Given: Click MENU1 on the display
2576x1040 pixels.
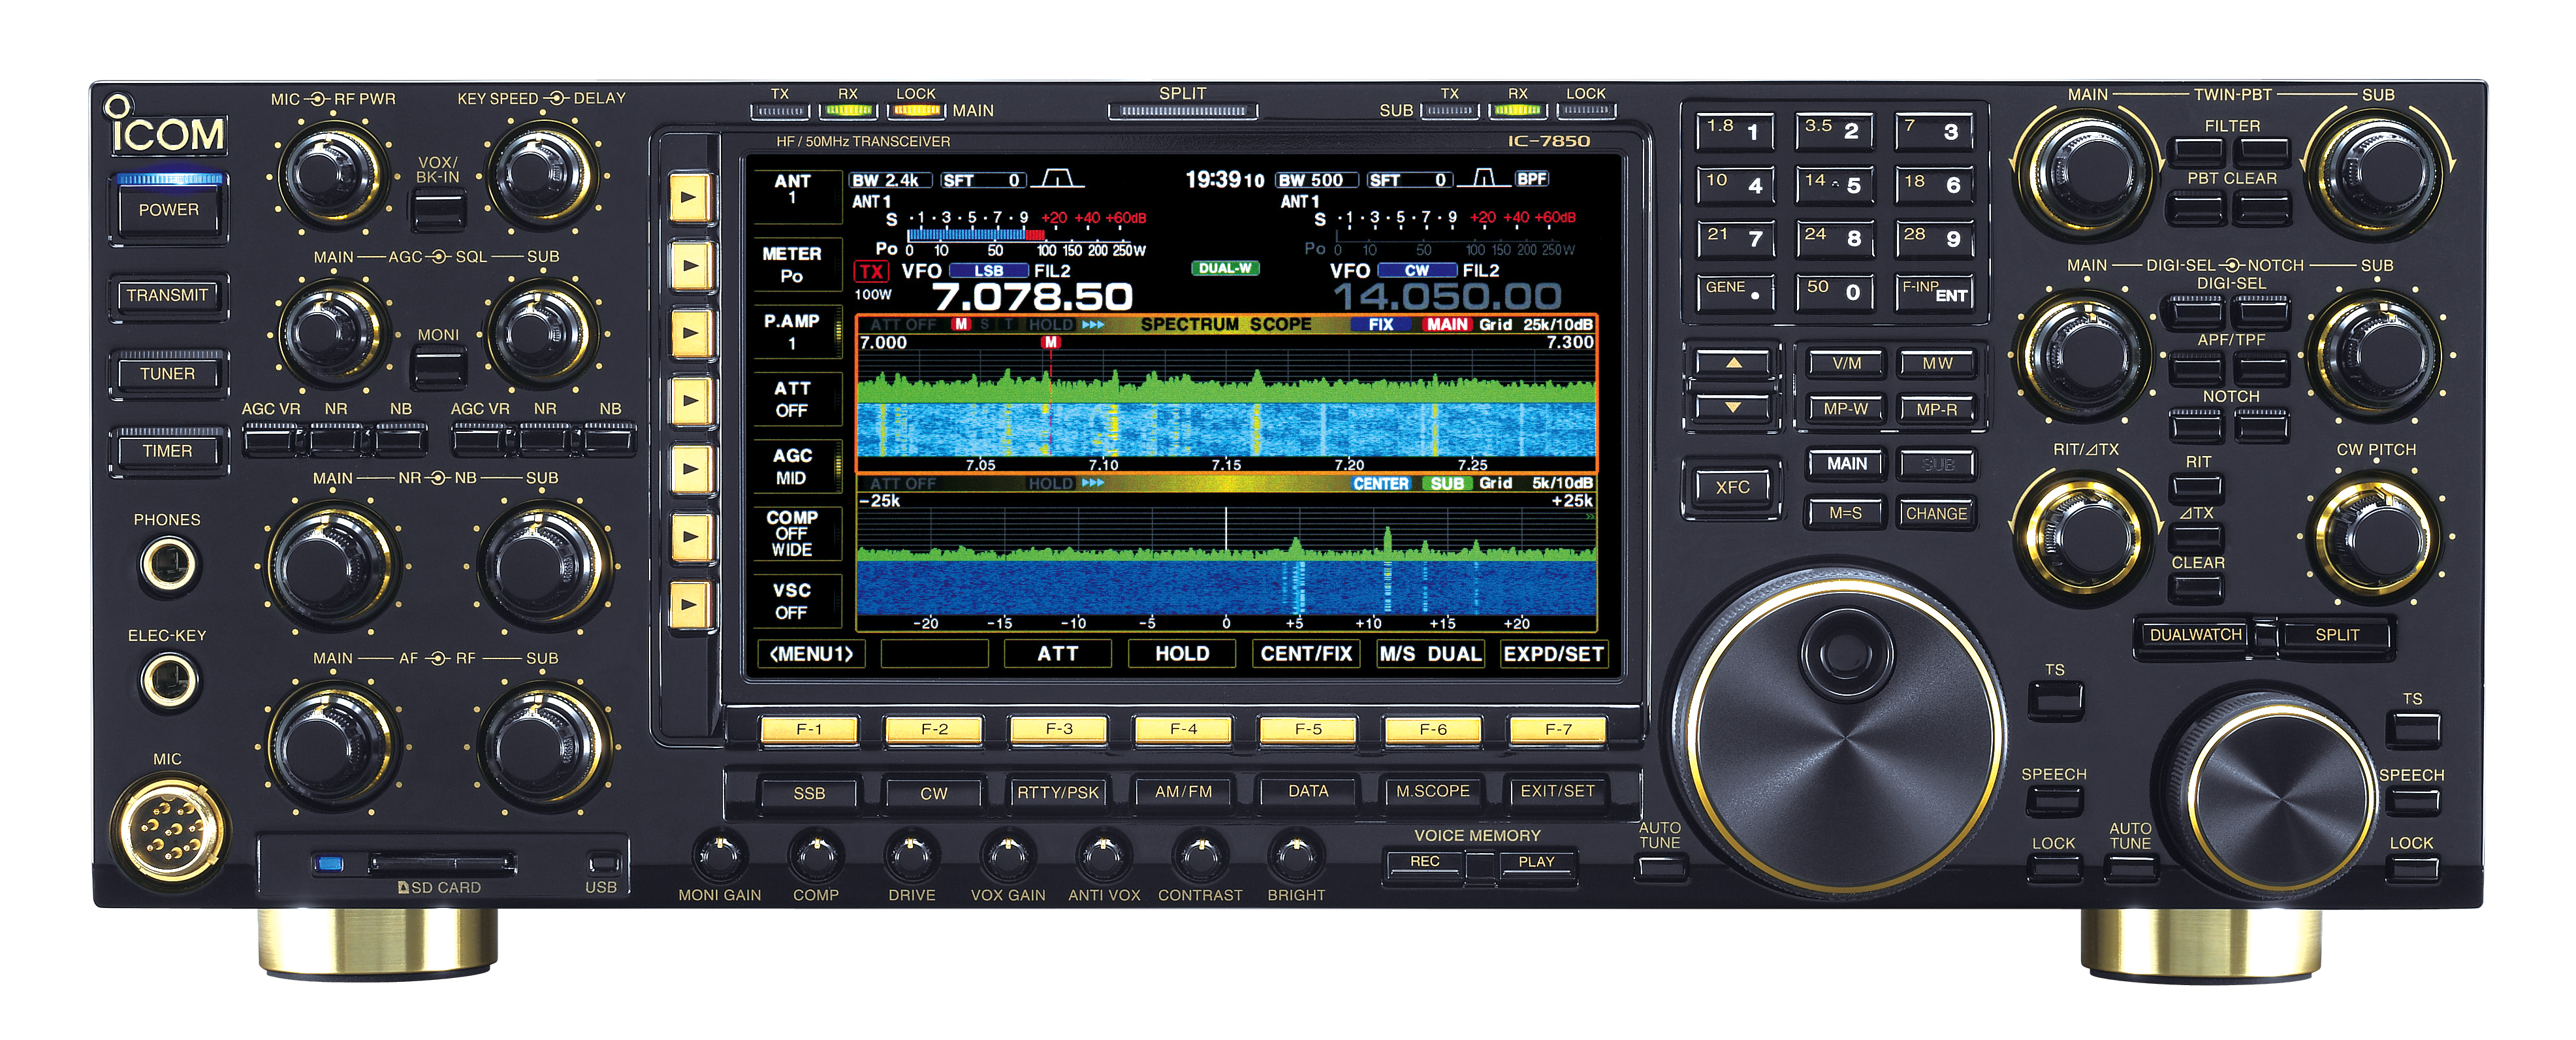Looking at the screenshot, I should (811, 654).
